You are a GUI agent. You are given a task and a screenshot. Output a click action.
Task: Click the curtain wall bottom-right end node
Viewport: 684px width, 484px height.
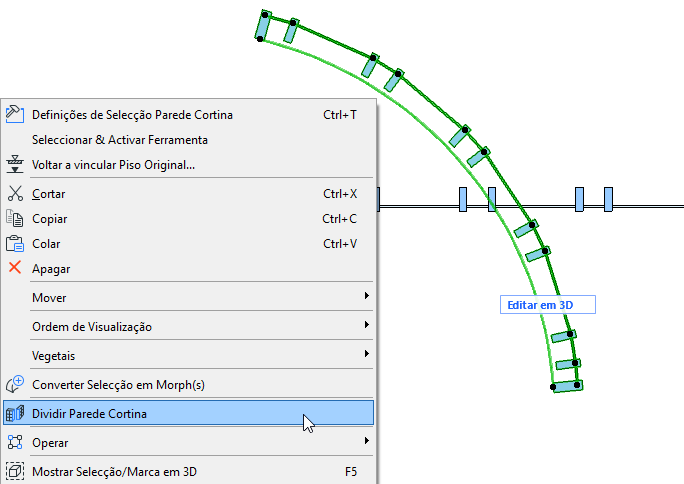(x=577, y=385)
